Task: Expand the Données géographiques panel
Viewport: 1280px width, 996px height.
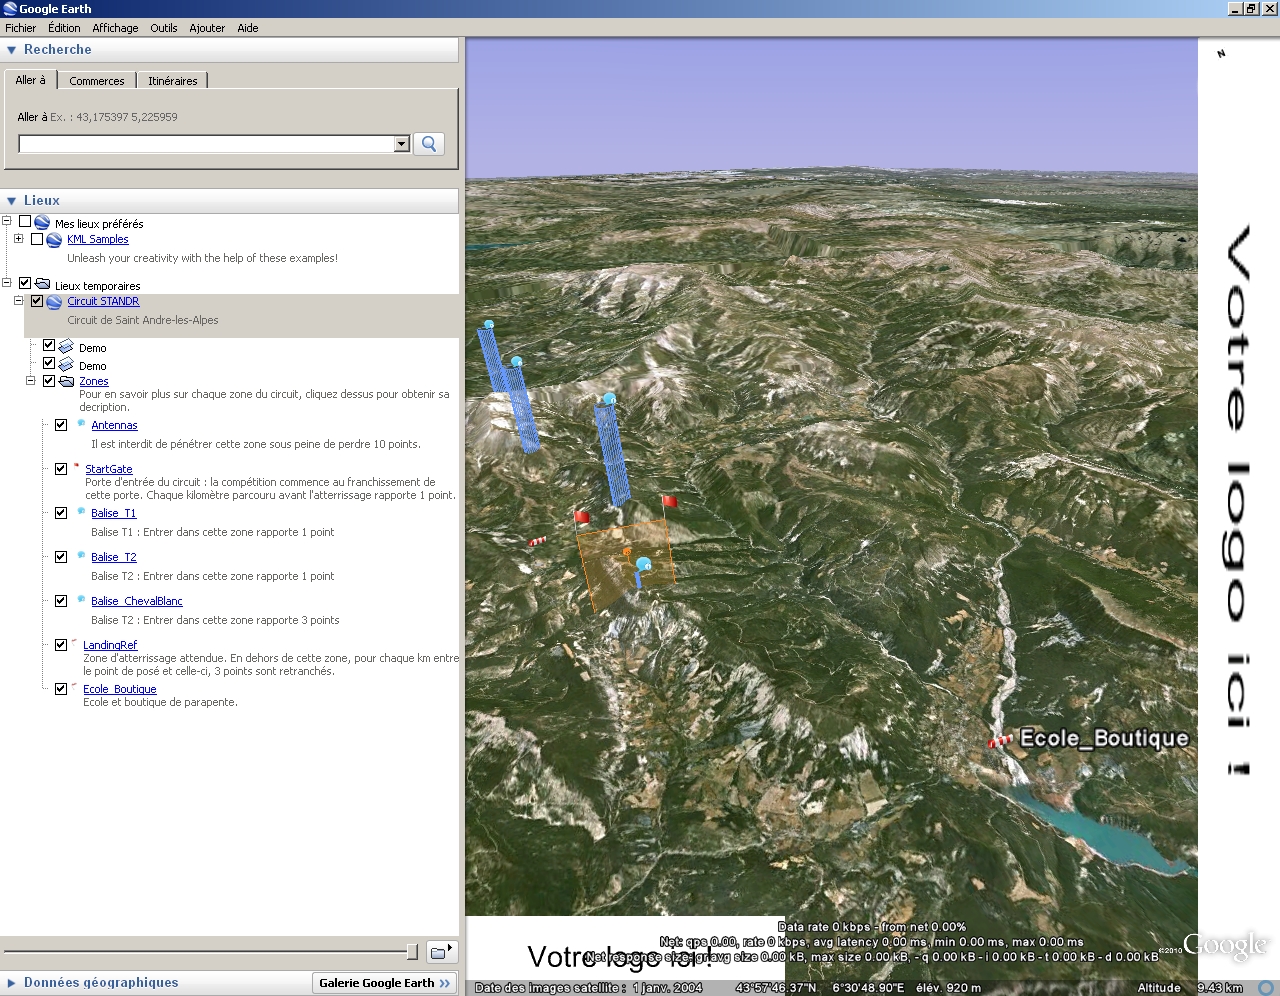Action: point(12,983)
